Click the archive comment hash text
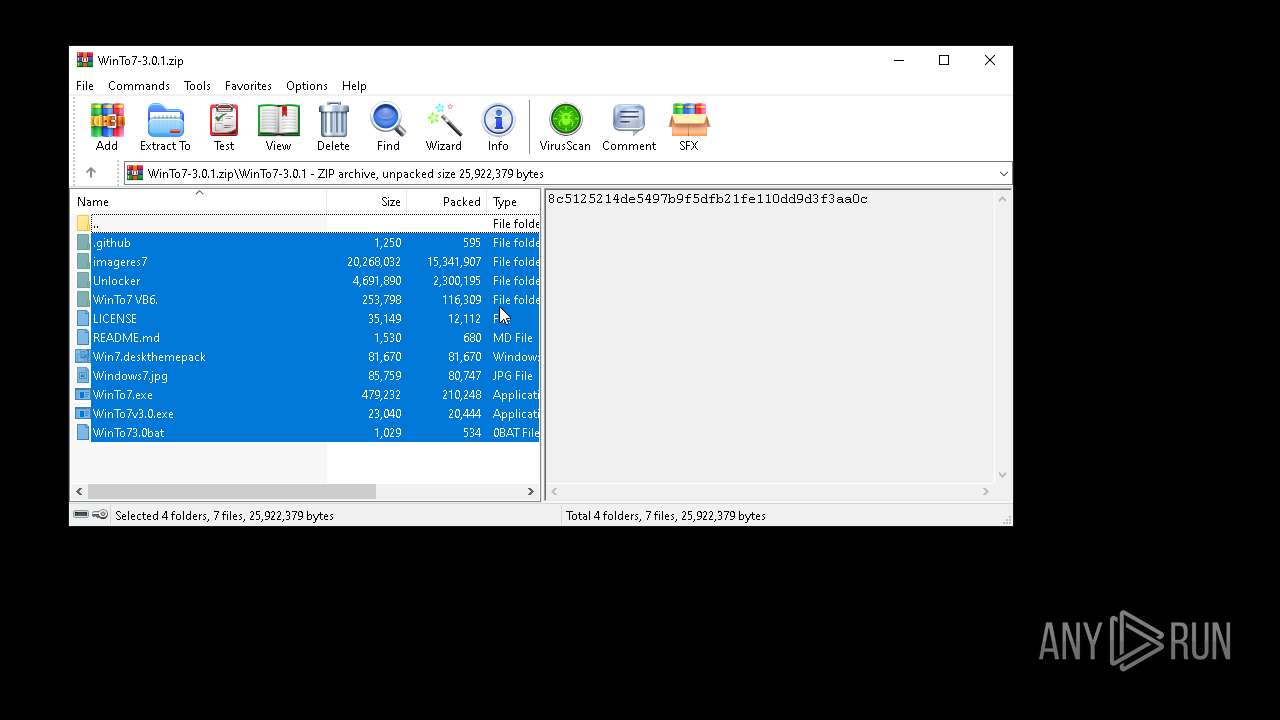 click(x=707, y=199)
